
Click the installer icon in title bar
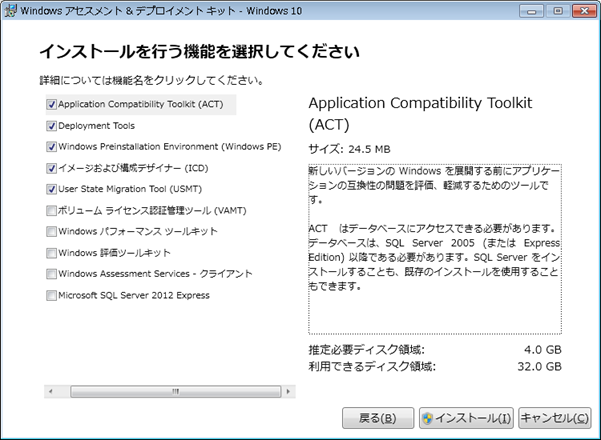pyautogui.click(x=10, y=10)
